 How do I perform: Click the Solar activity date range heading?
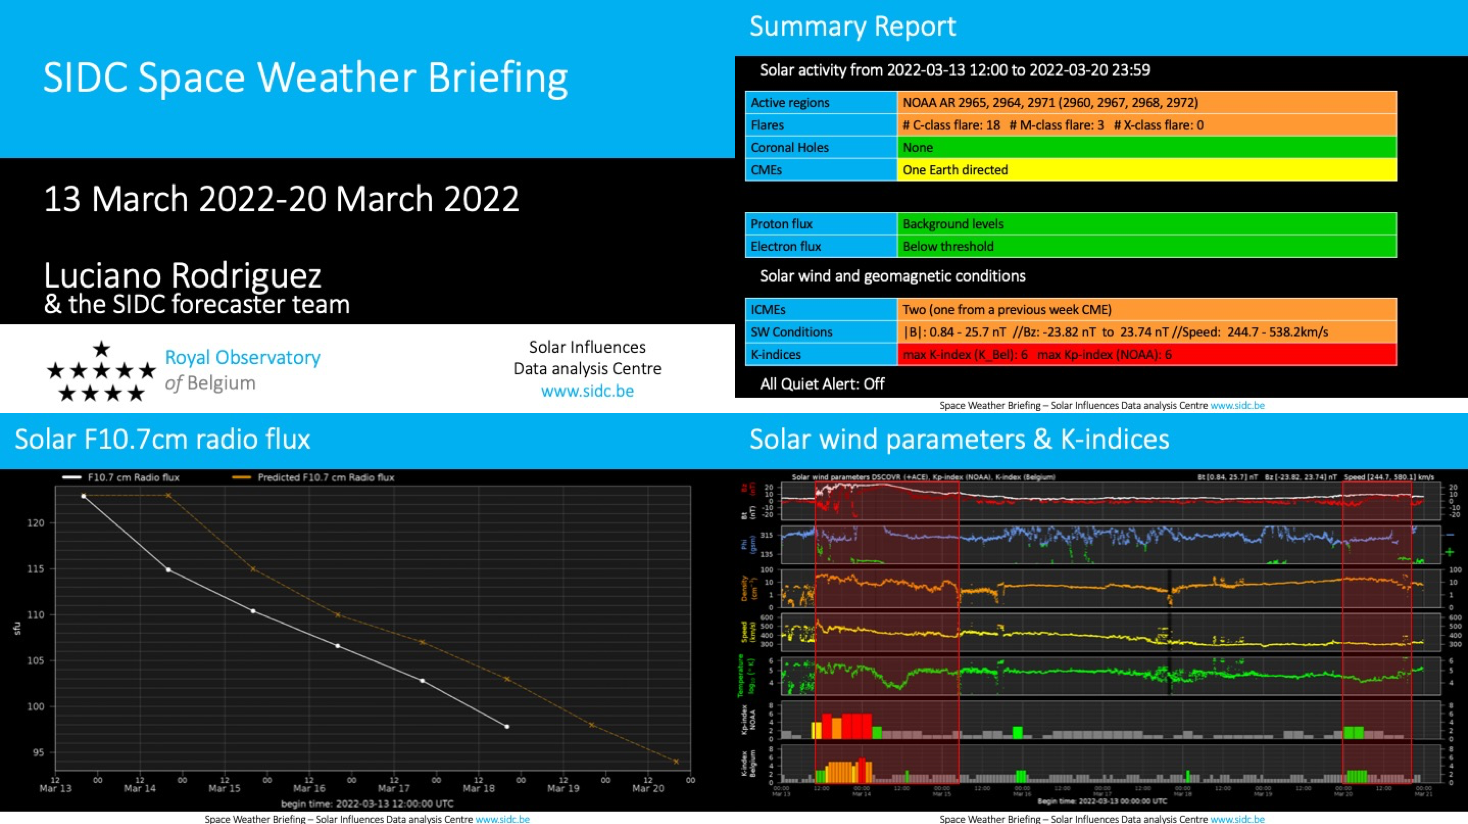click(x=955, y=70)
